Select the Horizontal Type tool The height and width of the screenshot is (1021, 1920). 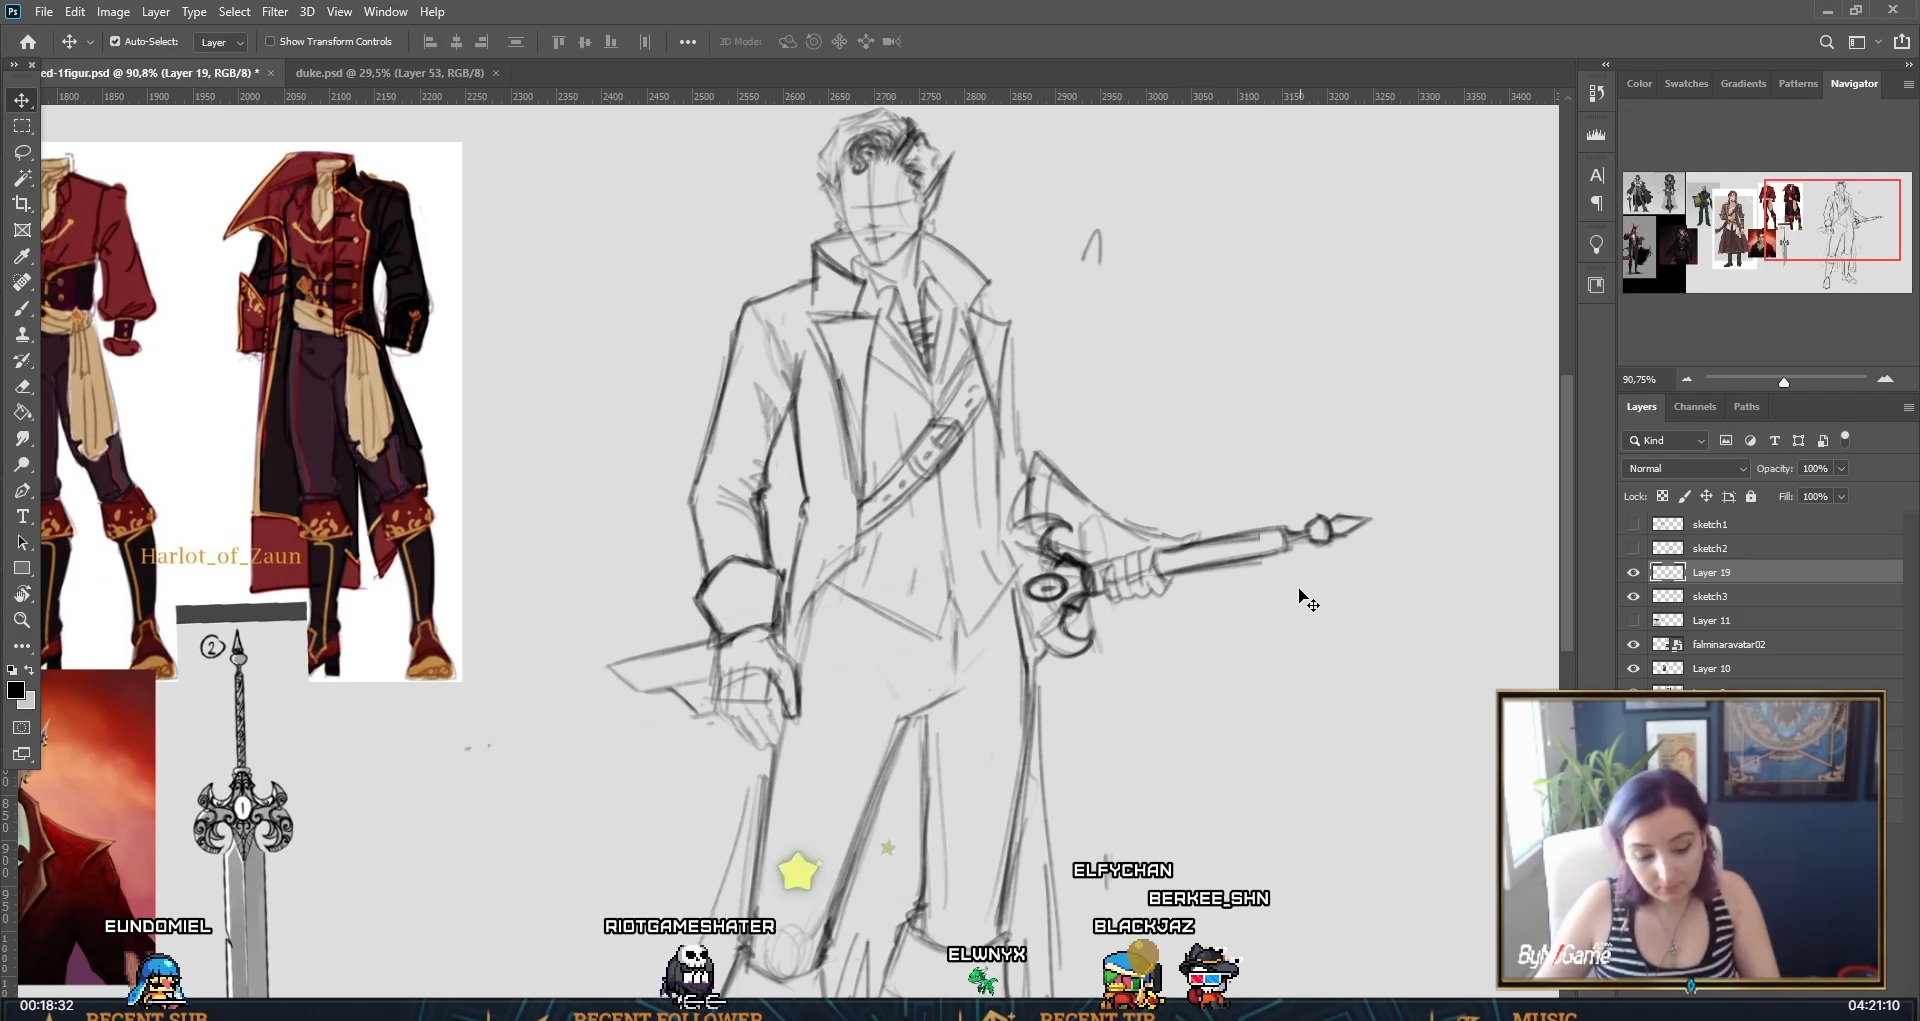pyautogui.click(x=22, y=517)
